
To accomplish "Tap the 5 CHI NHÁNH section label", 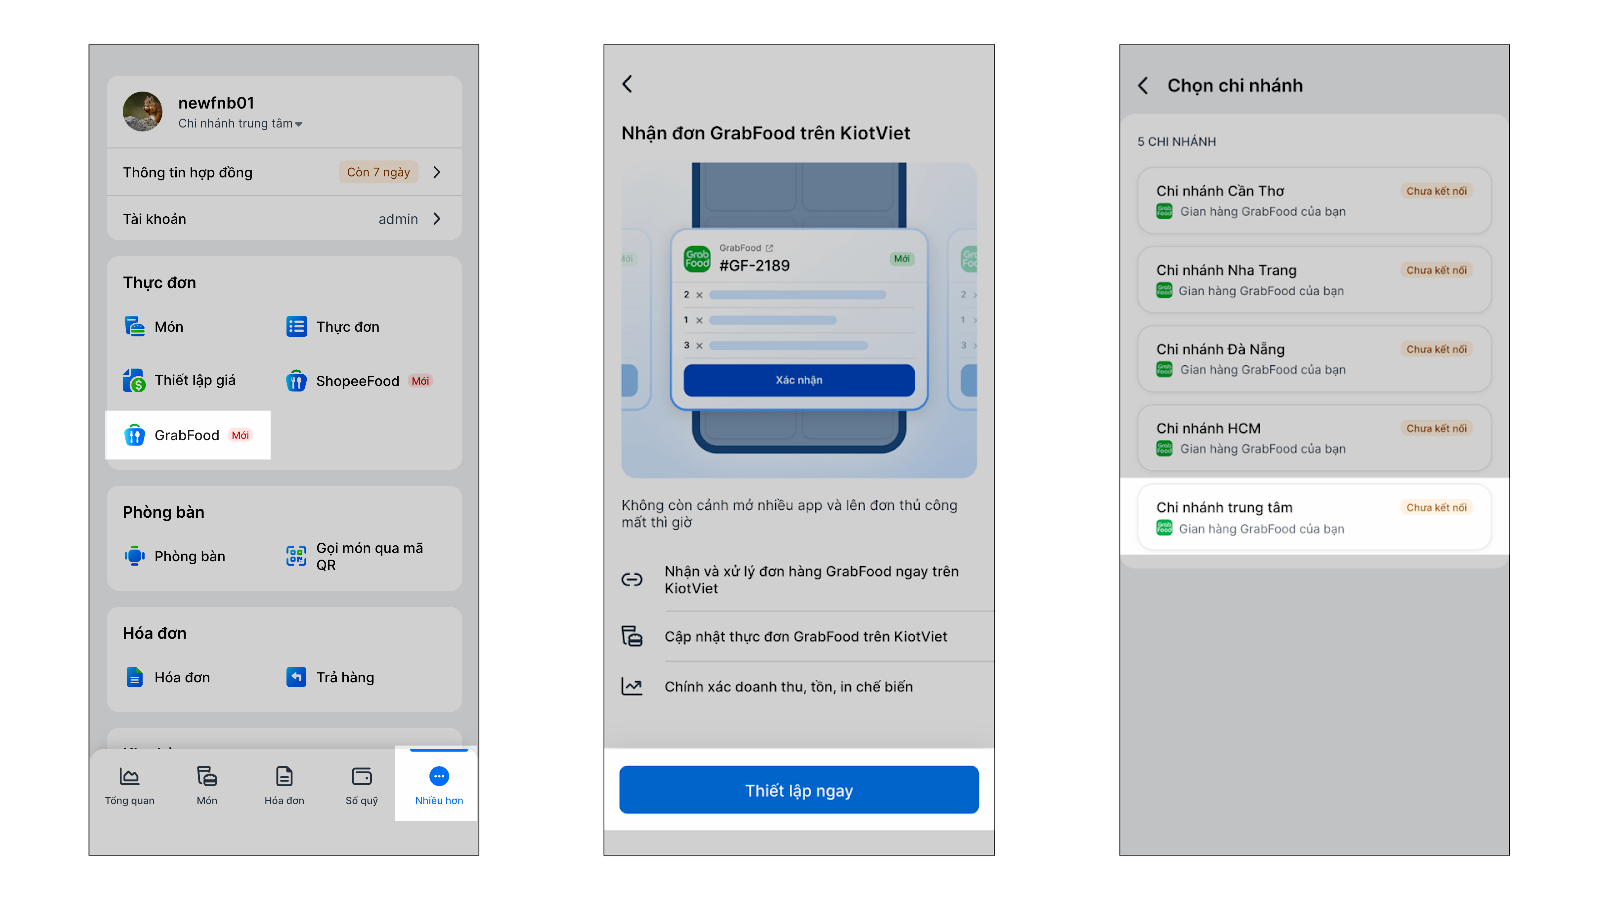I will coord(1177,142).
